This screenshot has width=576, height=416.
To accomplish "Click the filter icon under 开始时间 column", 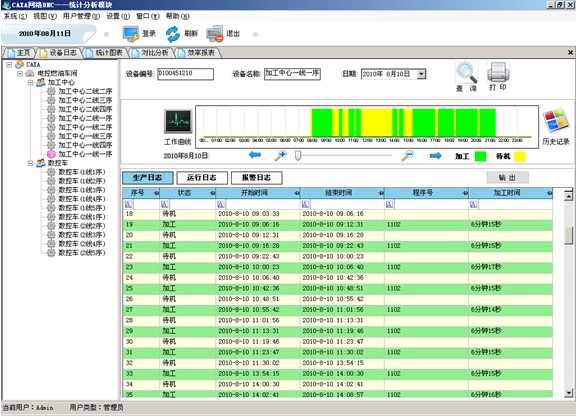I will 221,204.
